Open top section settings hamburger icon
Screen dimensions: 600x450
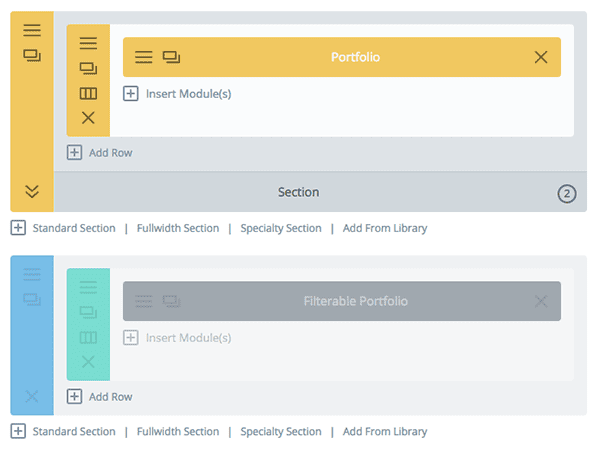[32, 31]
